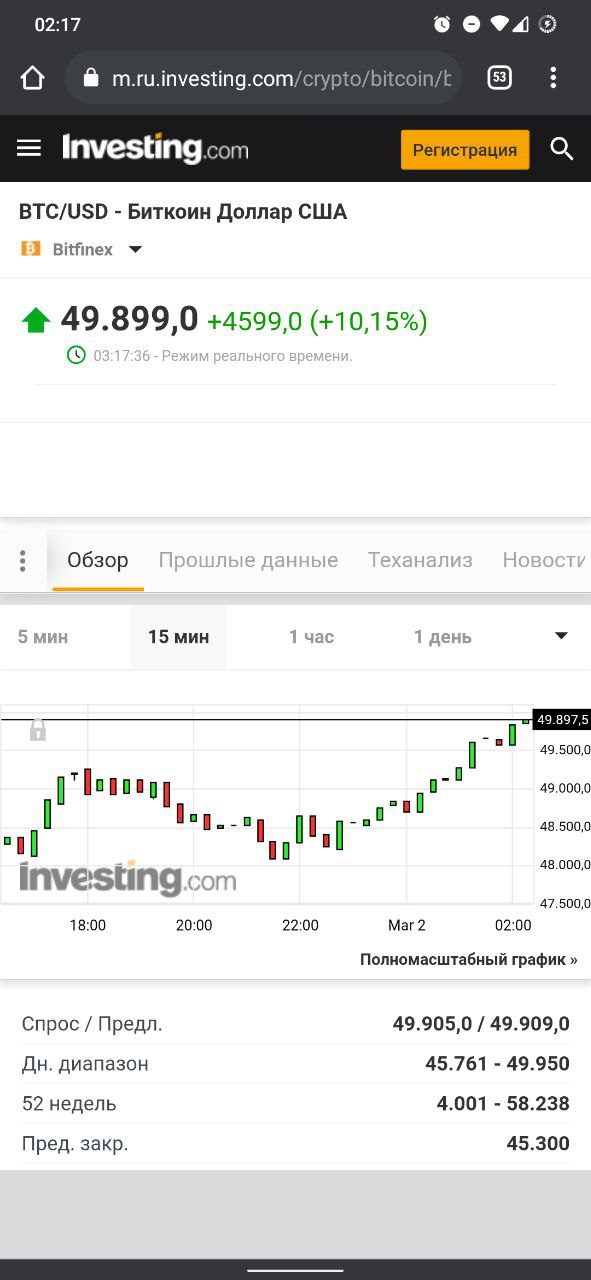Select the 1 день chart interval
The height and width of the screenshot is (1280, 591).
point(443,637)
